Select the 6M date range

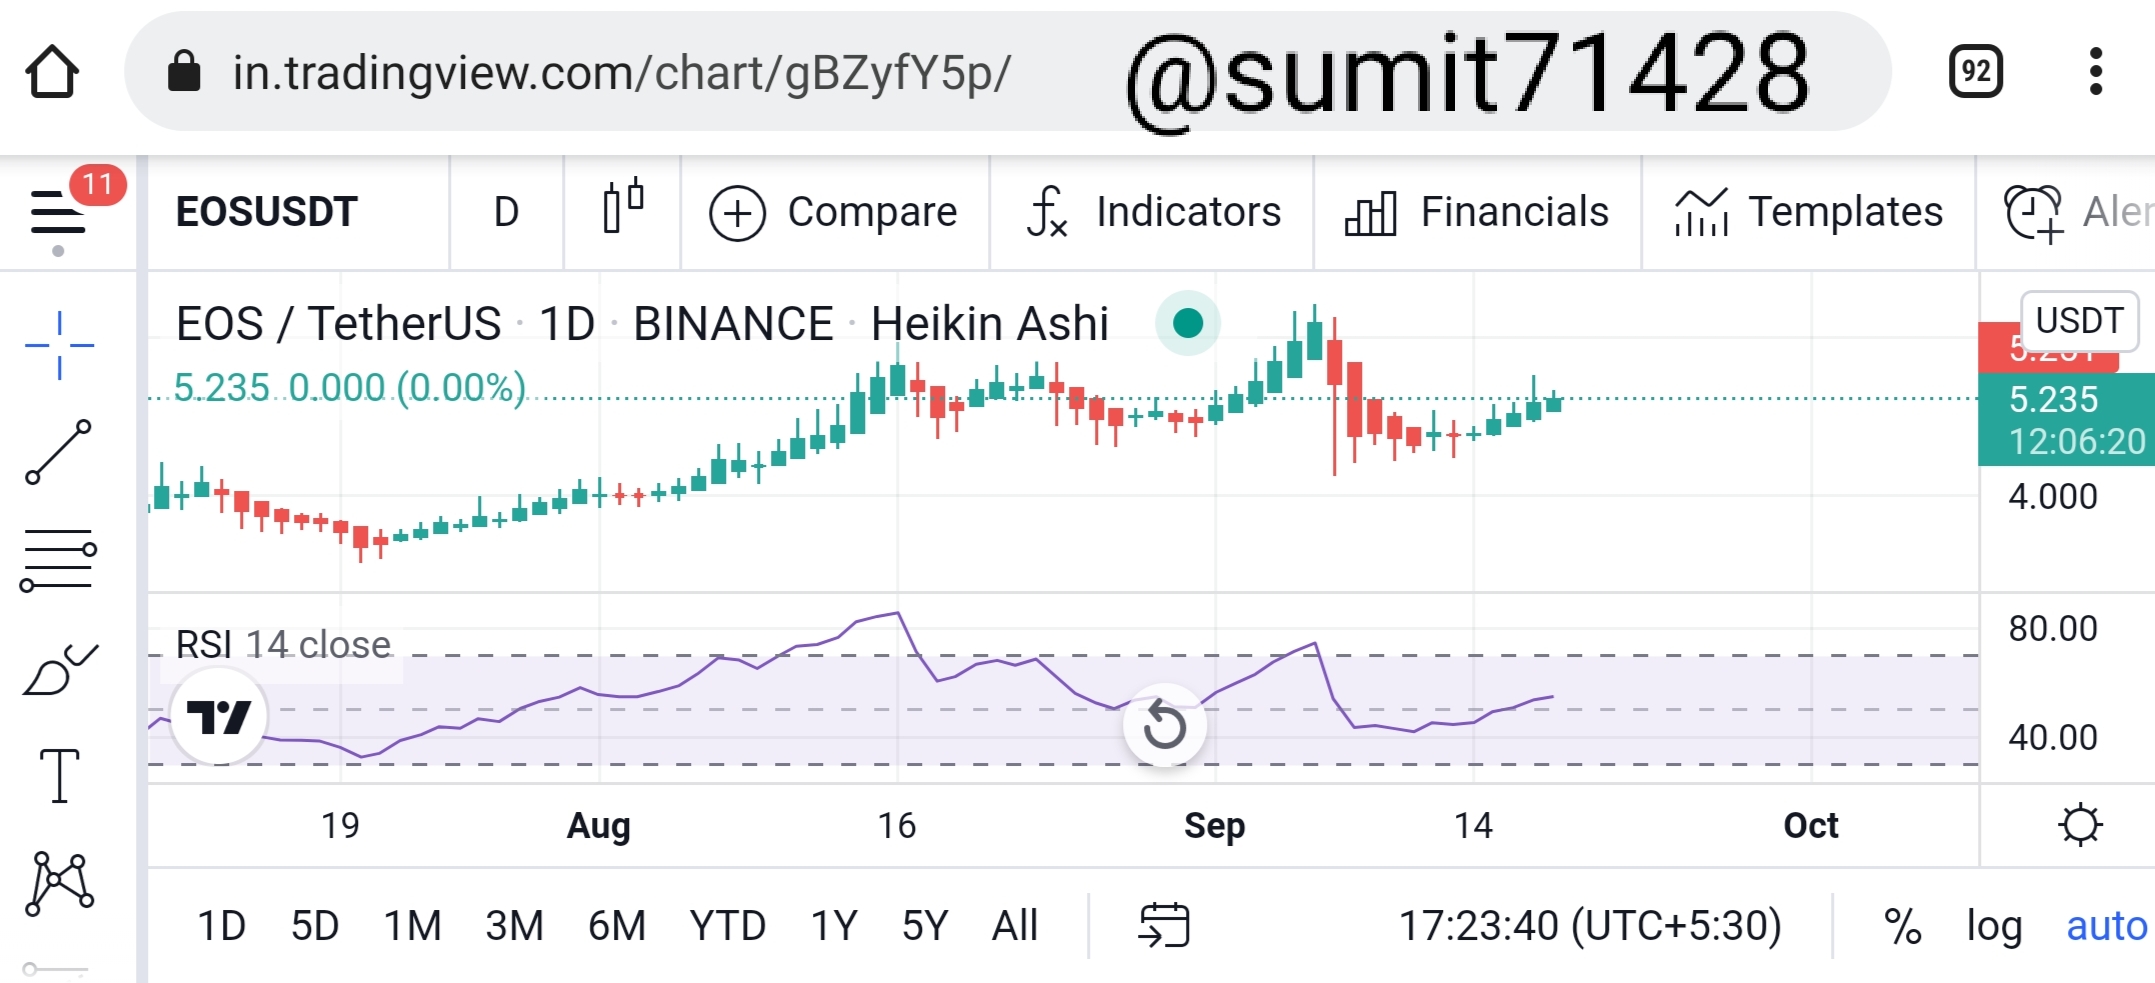pos(617,926)
